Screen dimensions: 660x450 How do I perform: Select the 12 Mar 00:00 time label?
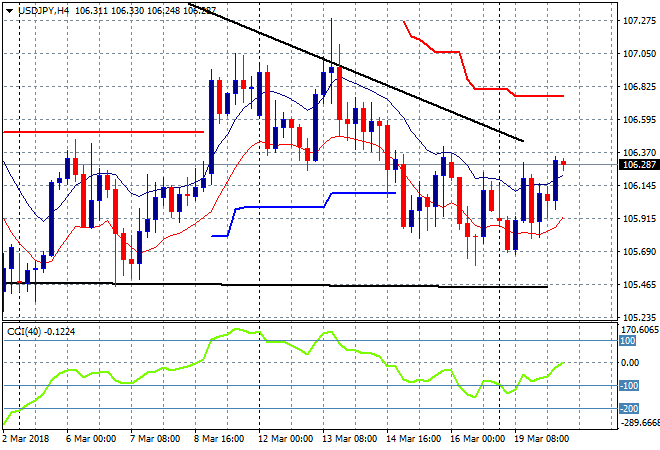coord(285,439)
